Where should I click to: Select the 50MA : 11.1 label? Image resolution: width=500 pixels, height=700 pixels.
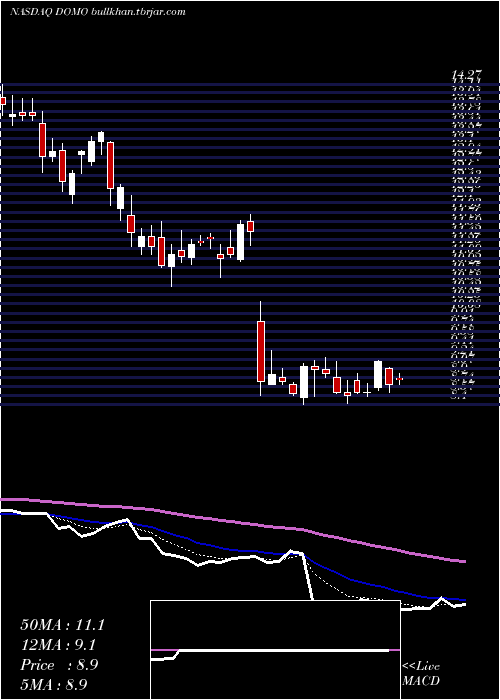point(62,625)
